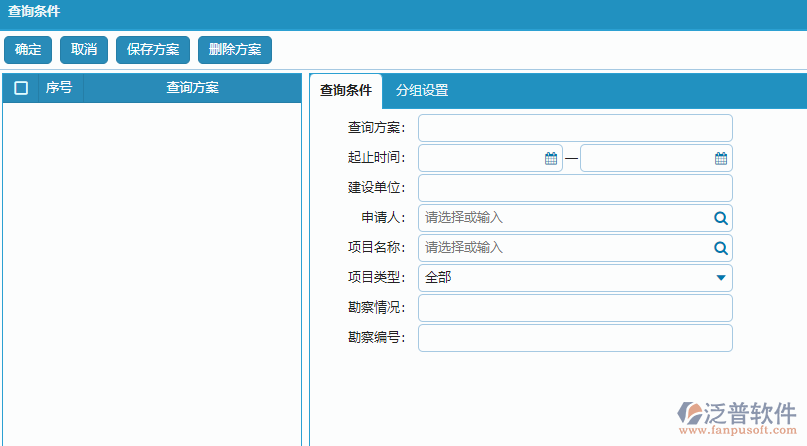807x446 pixels.
Task: Click the 保存方案 button
Action: tap(153, 50)
